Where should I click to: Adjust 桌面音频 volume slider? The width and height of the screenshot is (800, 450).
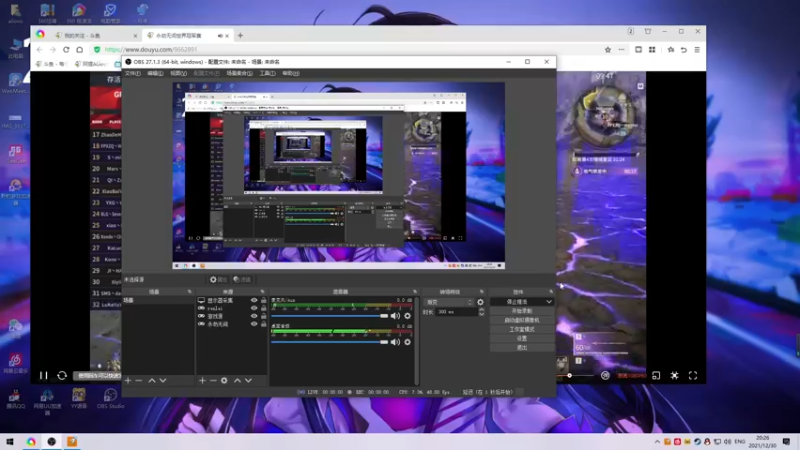tap(330, 342)
